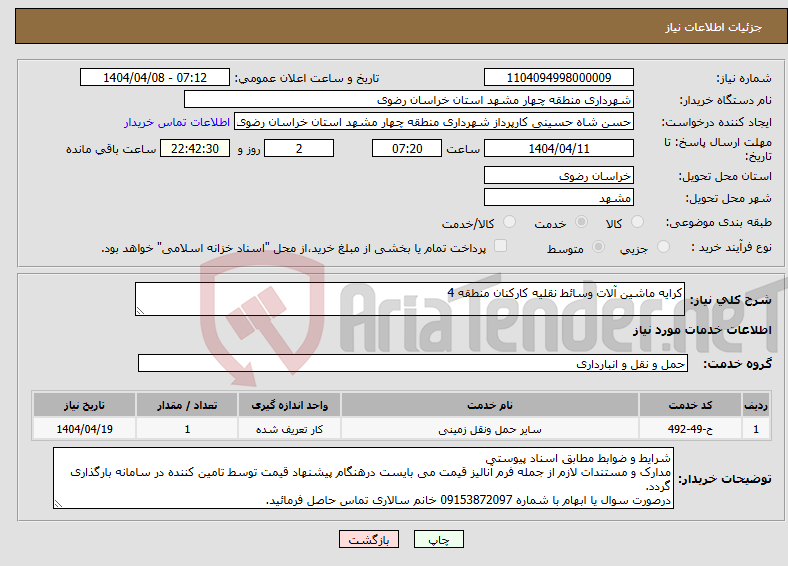This screenshot has height=566, width=788.
Task: Click the buyer organization name field
Action: (409, 100)
